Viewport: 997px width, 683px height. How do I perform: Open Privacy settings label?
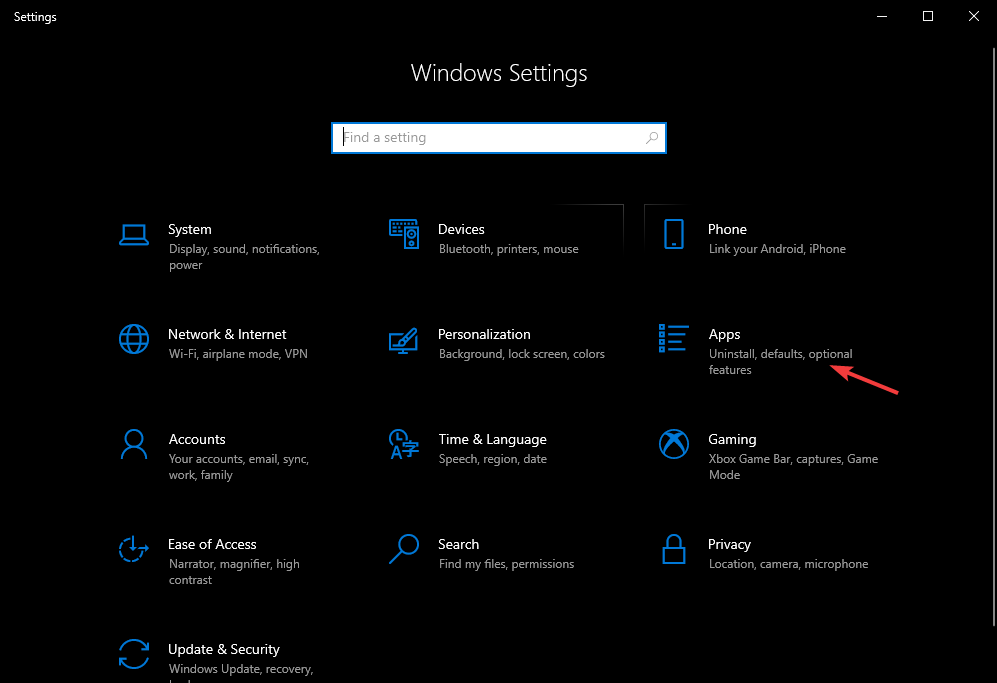tap(729, 544)
